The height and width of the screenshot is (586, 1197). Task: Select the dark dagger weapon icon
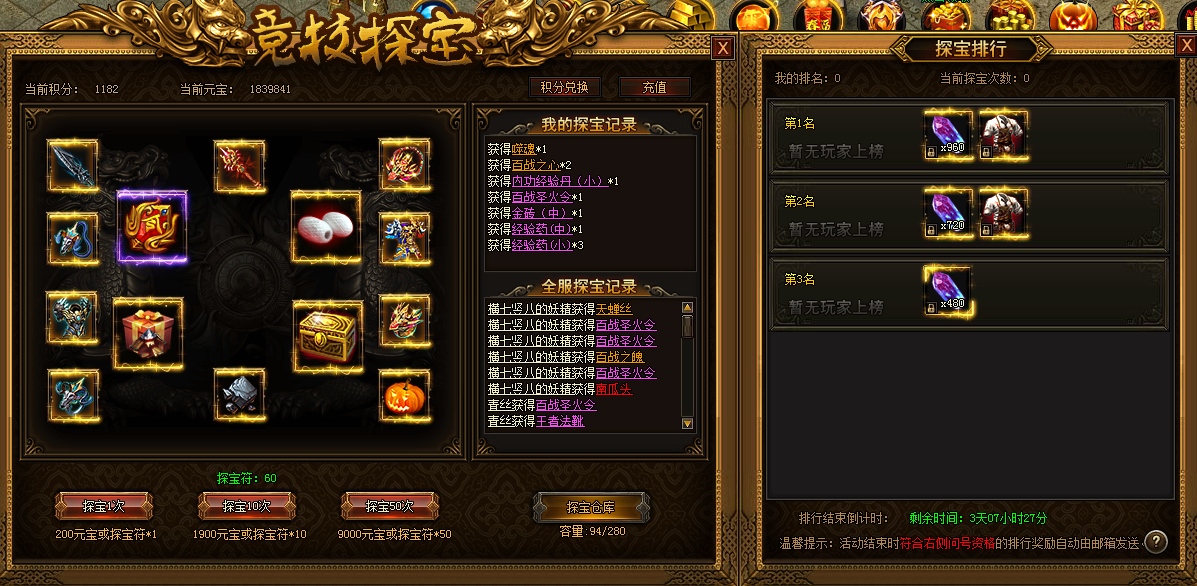(73, 165)
